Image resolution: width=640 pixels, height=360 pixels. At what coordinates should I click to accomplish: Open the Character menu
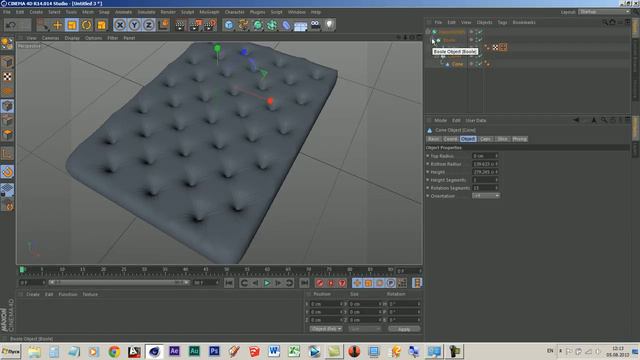coord(235,12)
